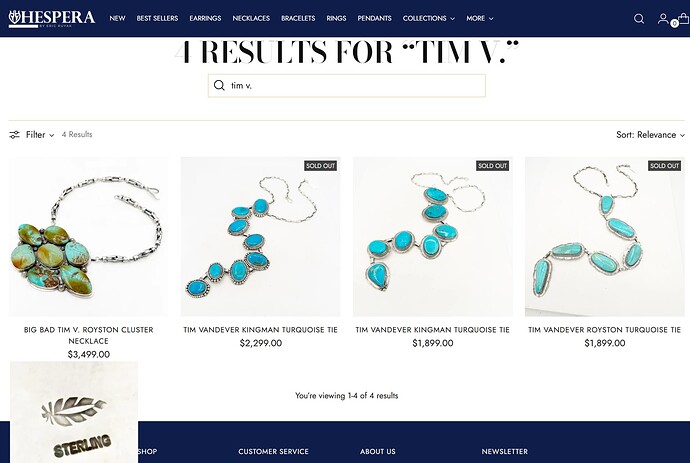Click the search field containing 'tim v.'
This screenshot has height=463, width=690.
click(x=347, y=85)
